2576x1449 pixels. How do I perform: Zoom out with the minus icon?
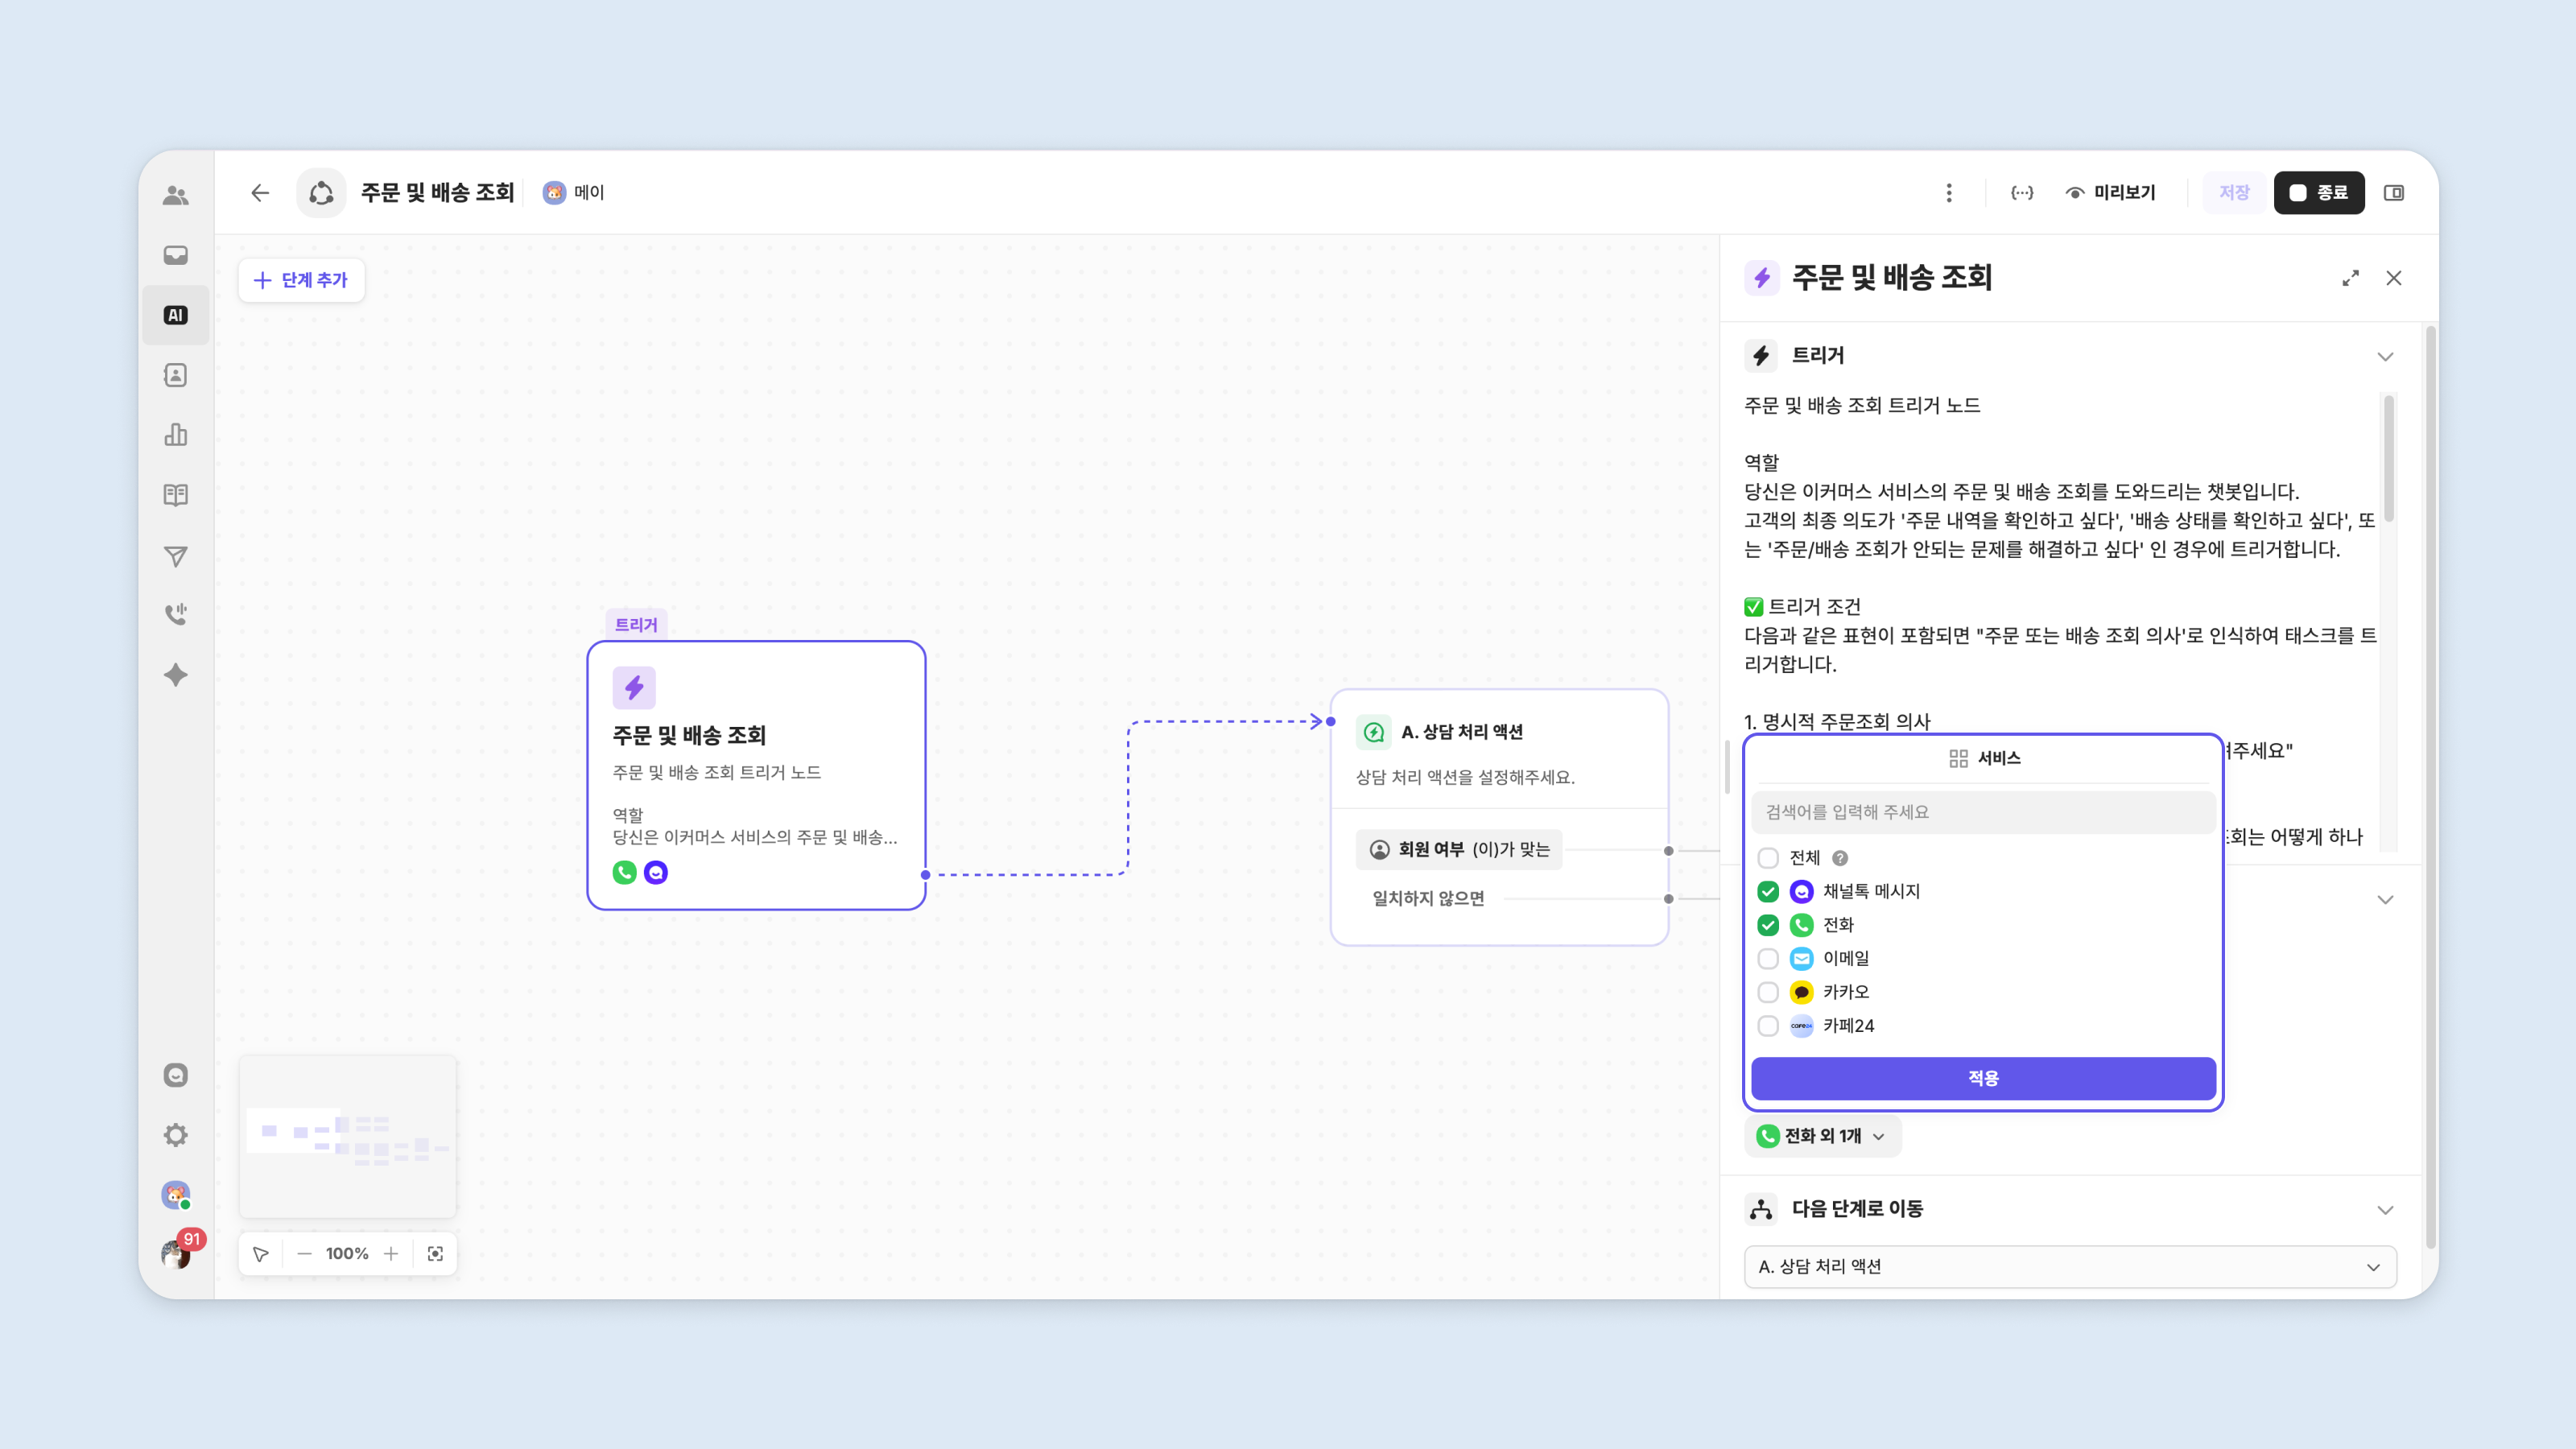[x=304, y=1254]
